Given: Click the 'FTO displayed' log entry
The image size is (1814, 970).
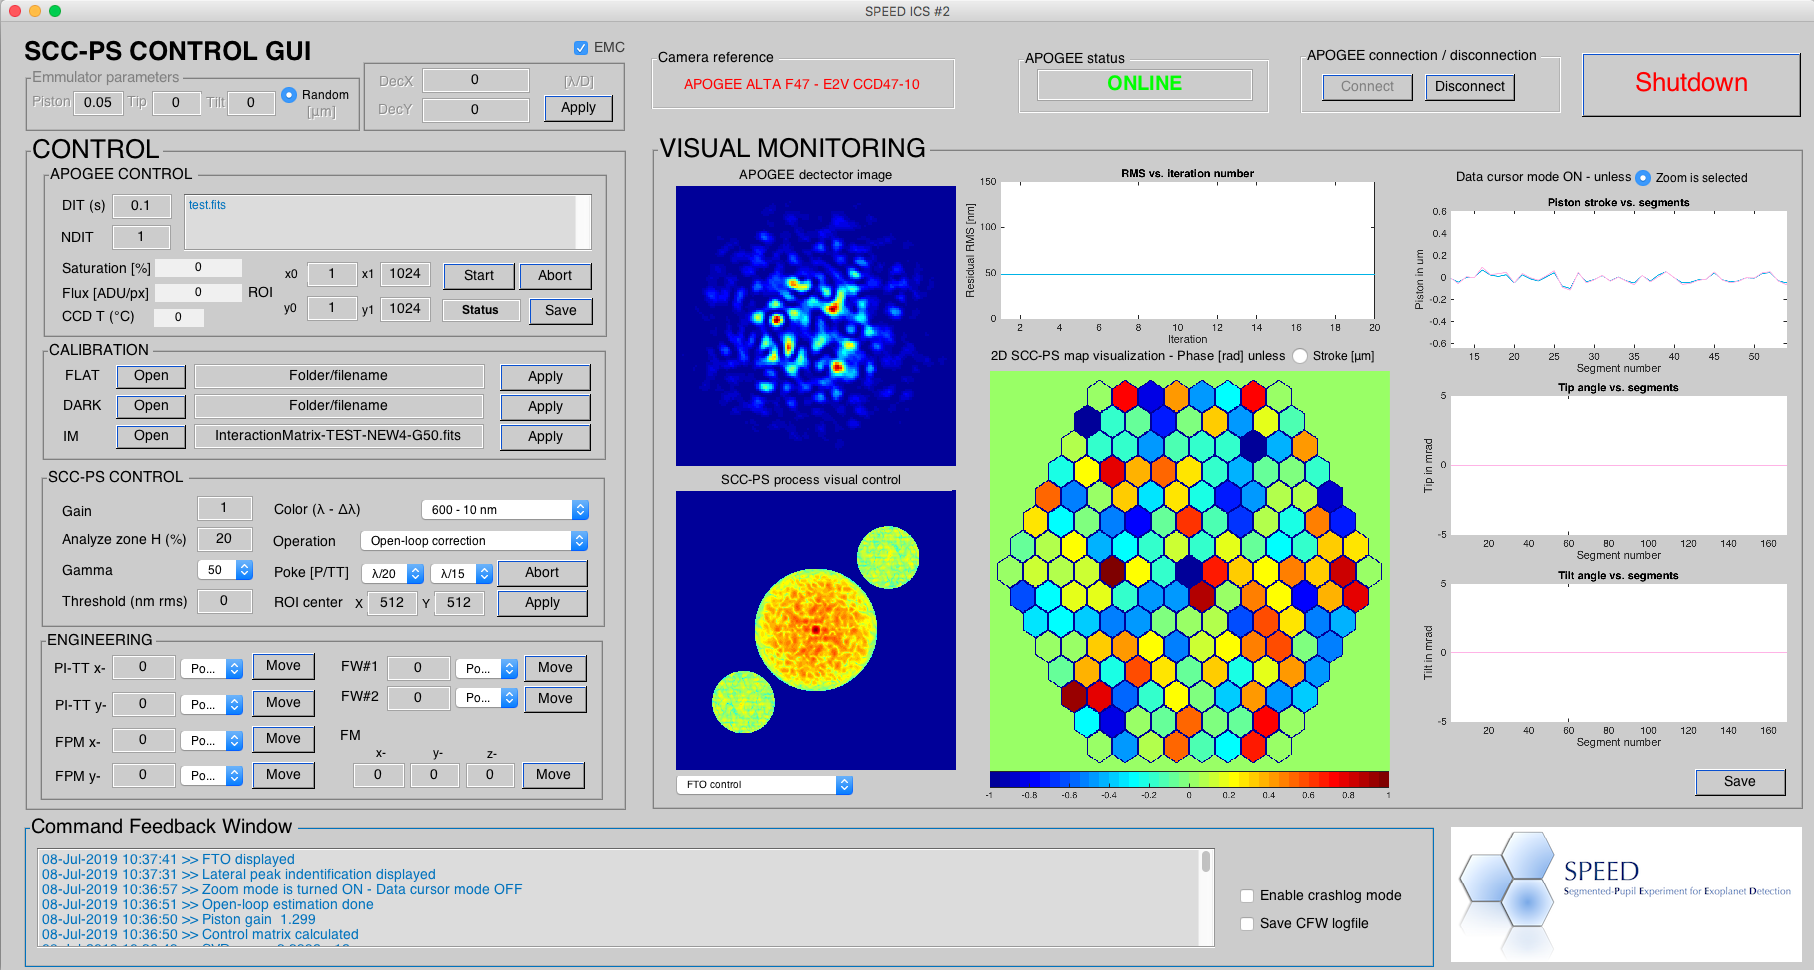Looking at the screenshot, I should pos(168,860).
